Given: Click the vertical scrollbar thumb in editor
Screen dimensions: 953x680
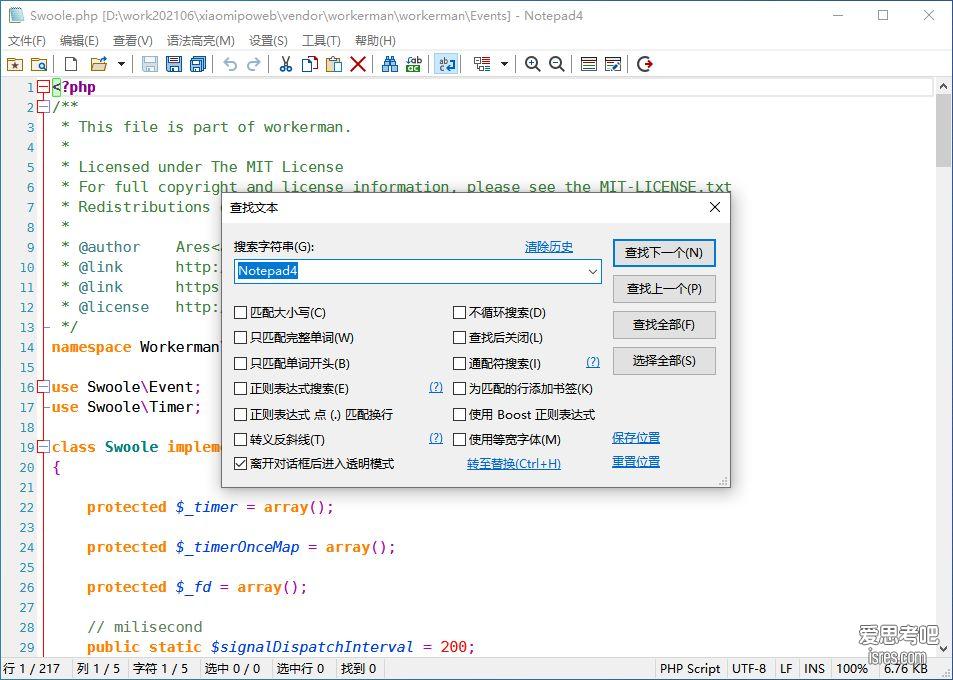Looking at the screenshot, I should 943,131.
